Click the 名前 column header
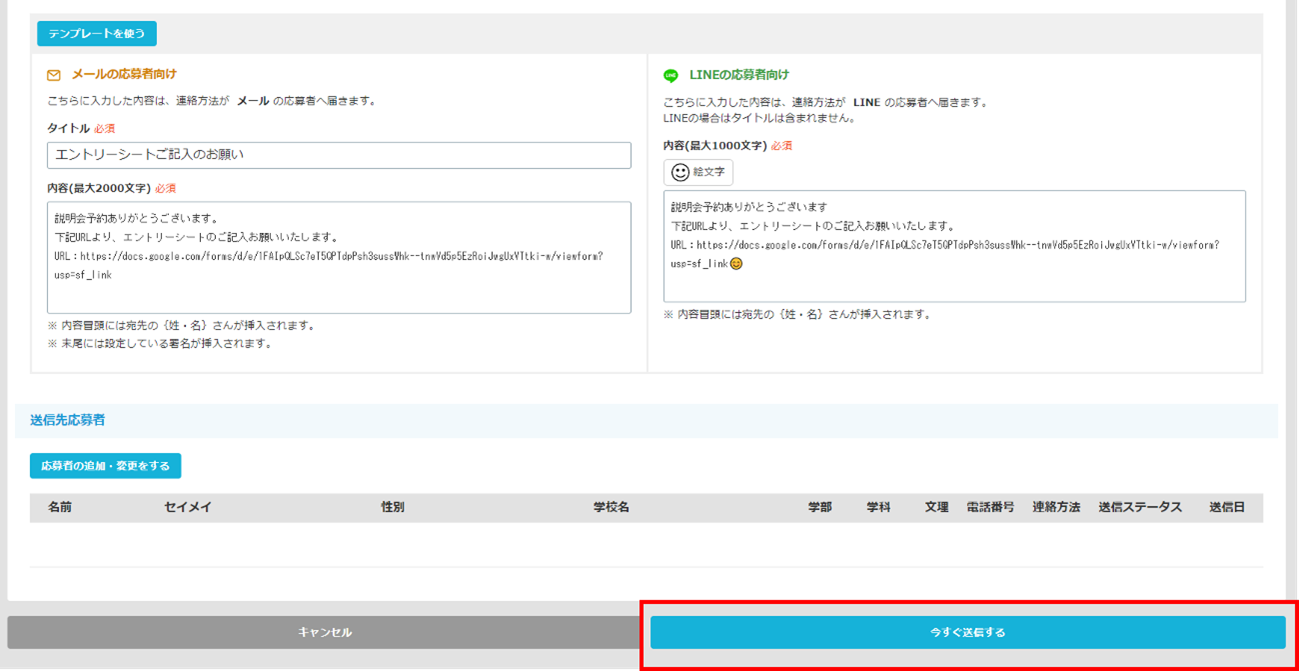 [x=60, y=507]
